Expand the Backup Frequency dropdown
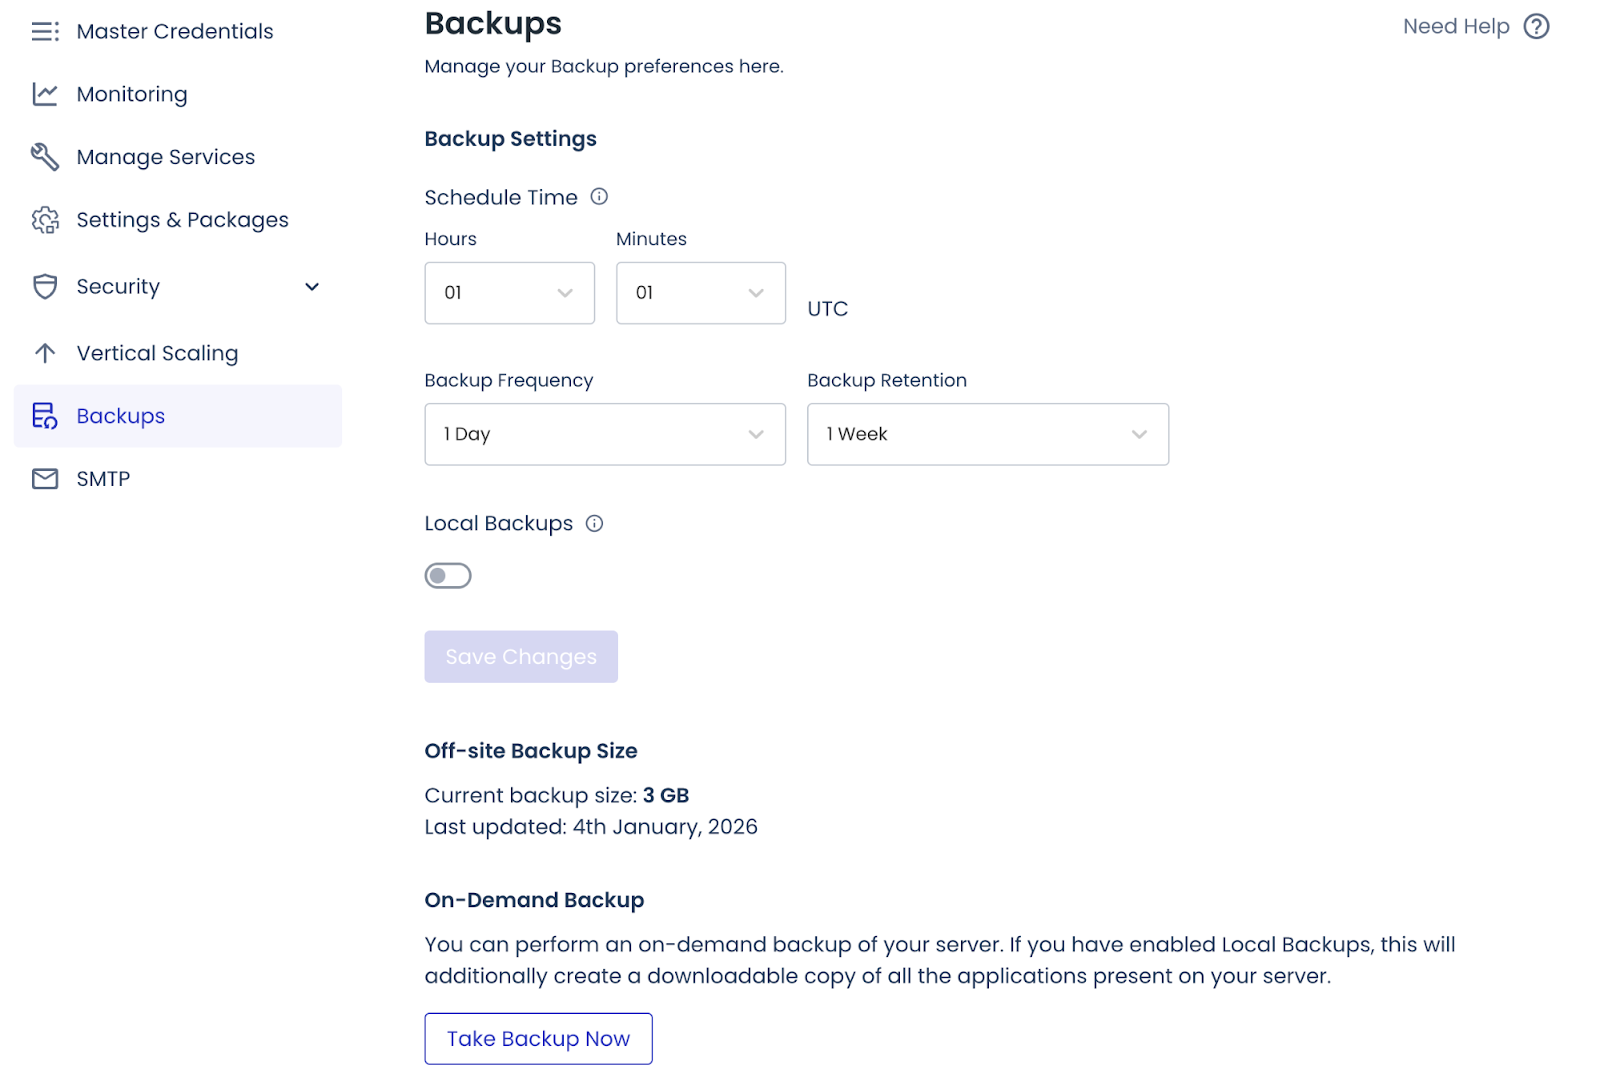 (604, 434)
